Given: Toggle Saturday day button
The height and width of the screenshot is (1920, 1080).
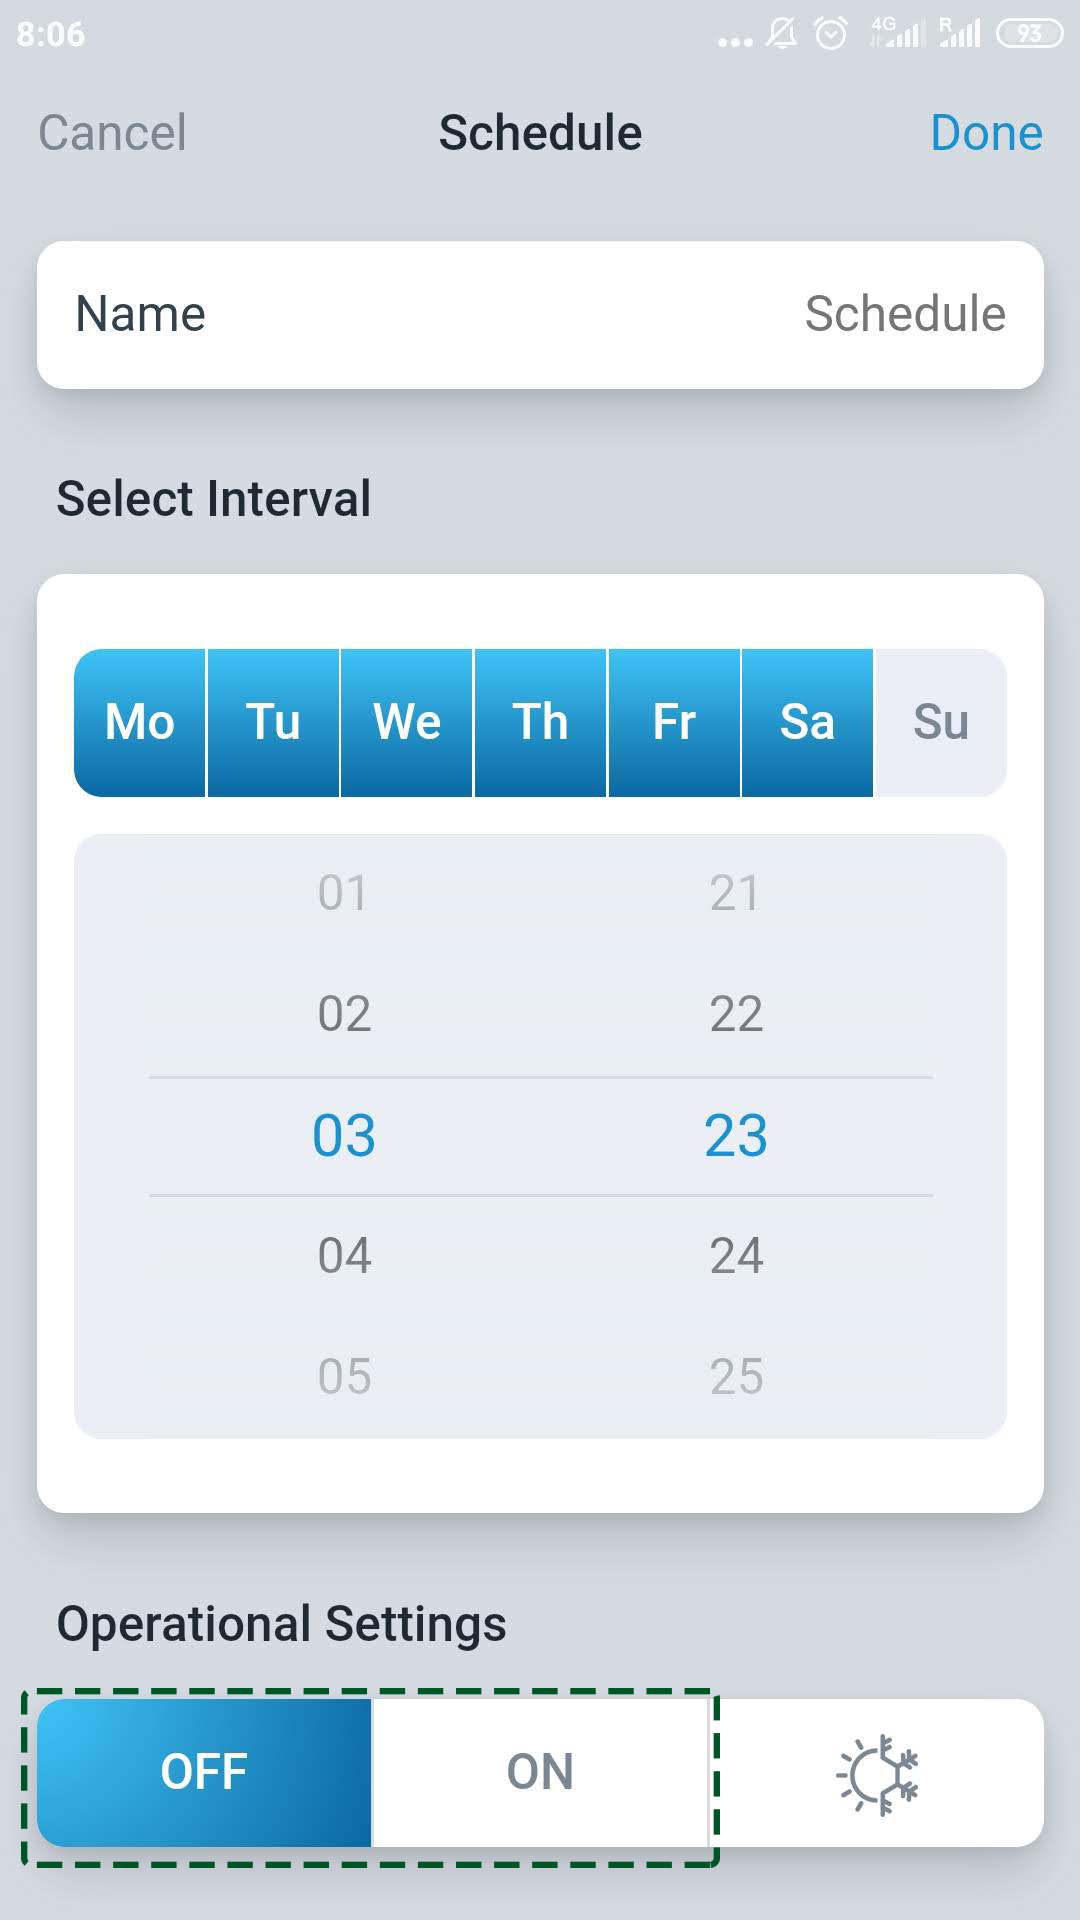Looking at the screenshot, I should (807, 722).
